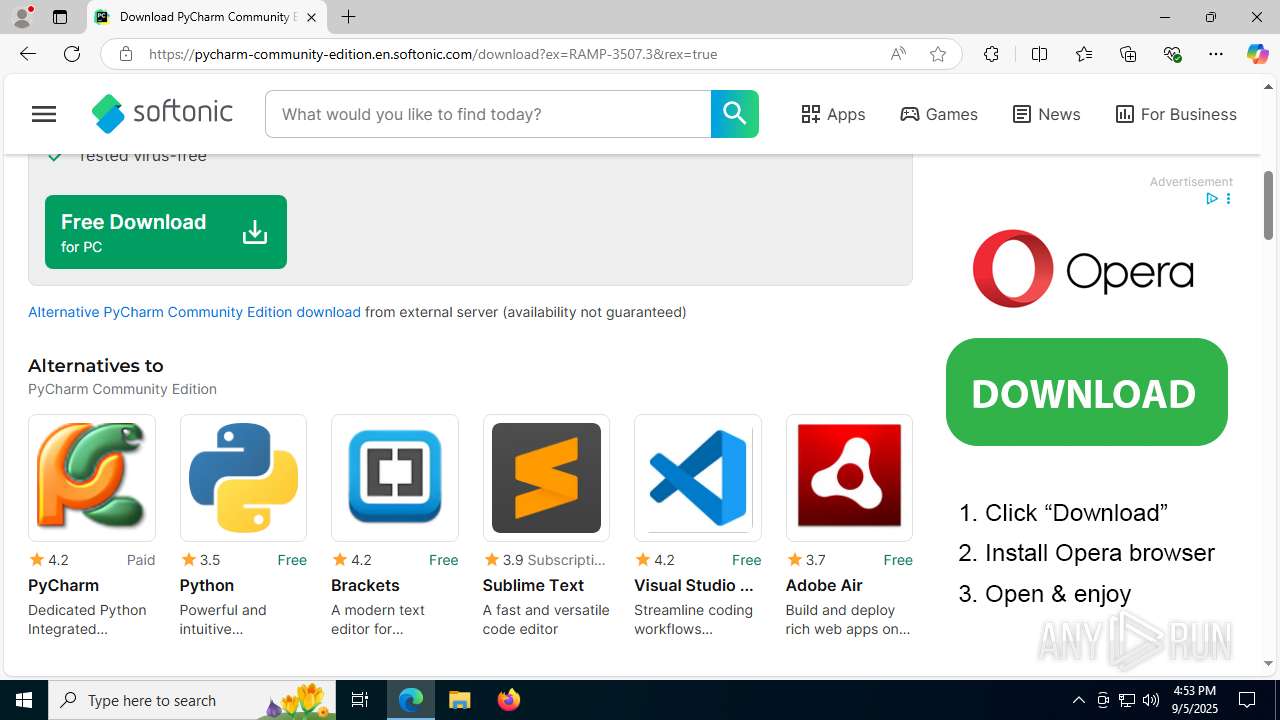
Task: Open Browser essentials heart icon
Action: pos(1173,54)
